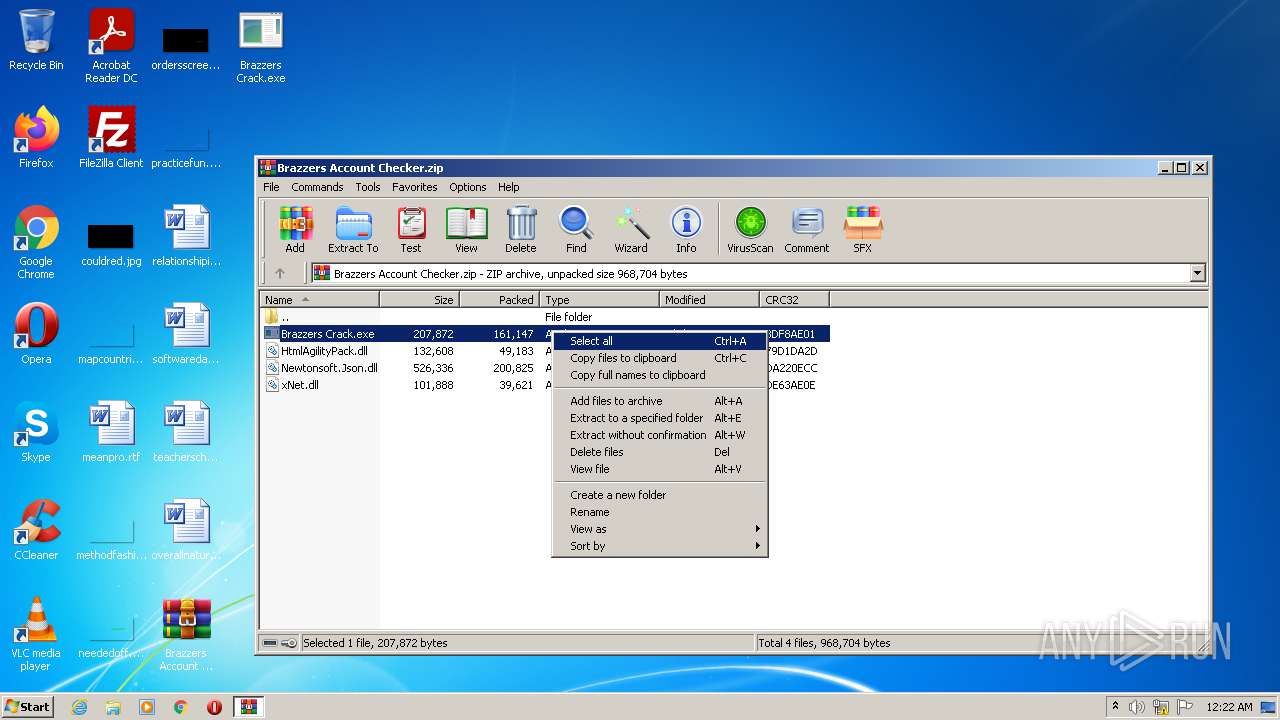Screen dimensions: 1280x720
Task: Open Acrobat Reader DC desktop icon
Action: point(111,46)
